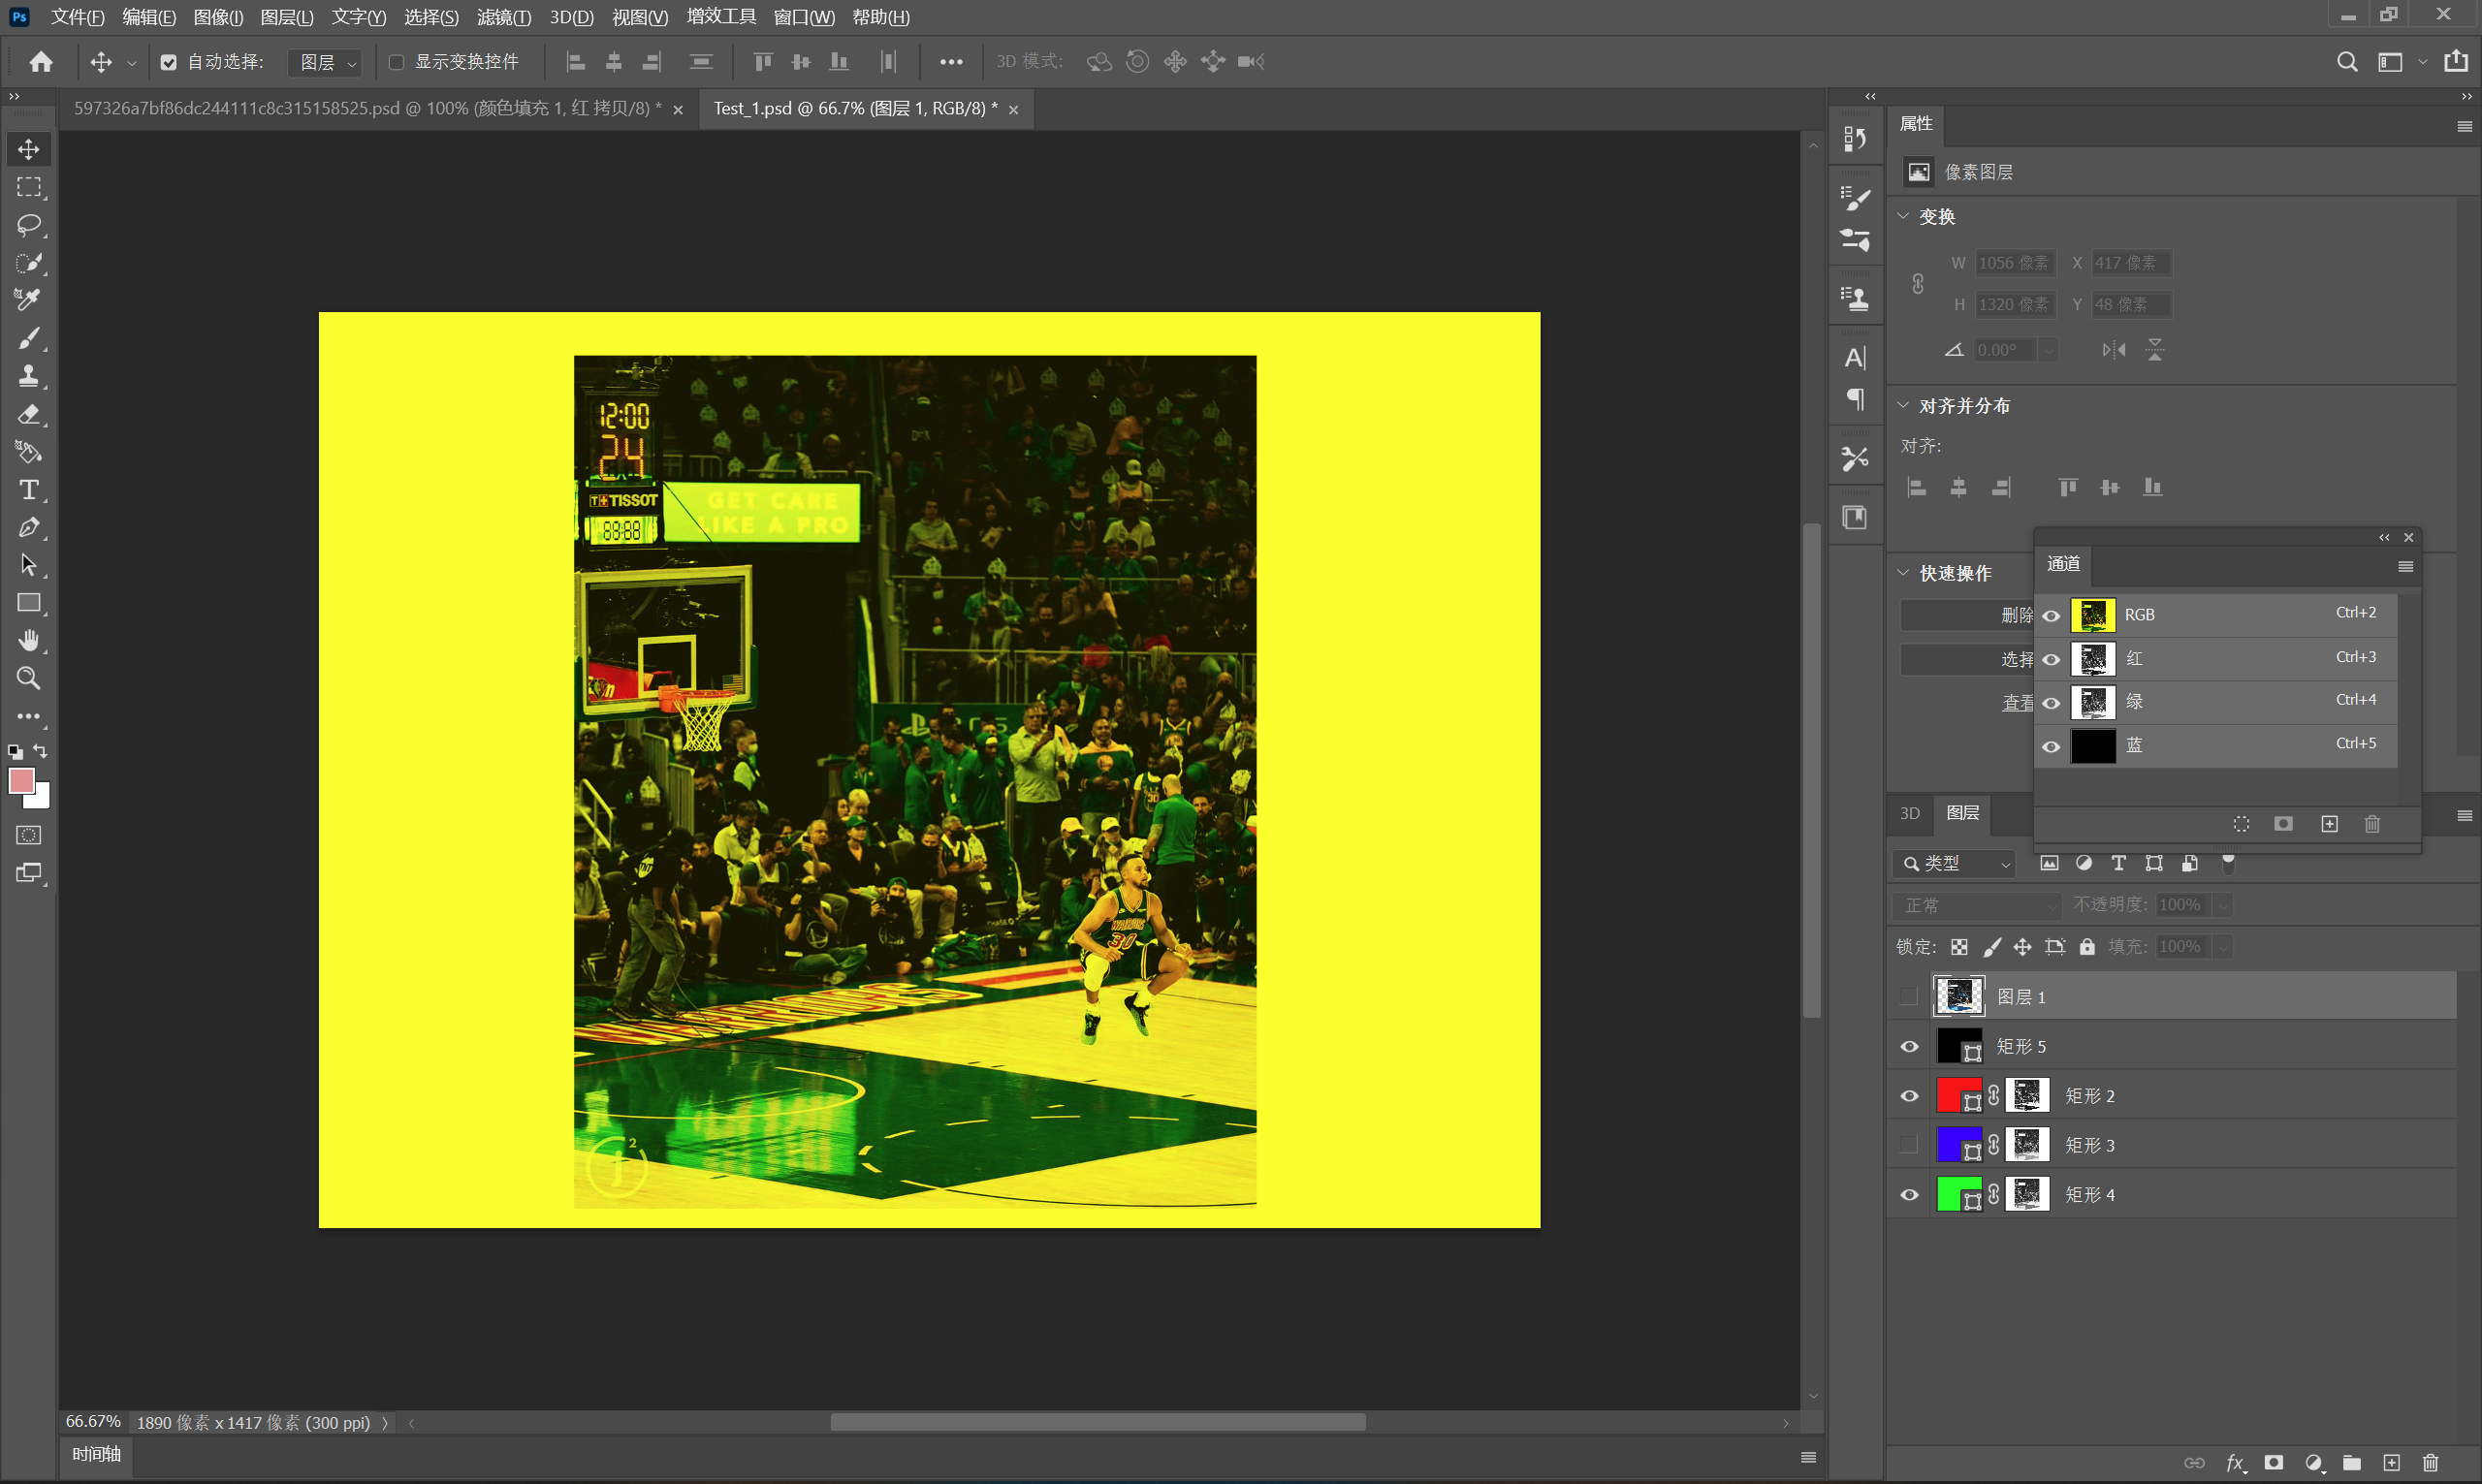The image size is (2482, 1484).
Task: Hide the 矩形 5 layer
Action: click(x=1909, y=1046)
